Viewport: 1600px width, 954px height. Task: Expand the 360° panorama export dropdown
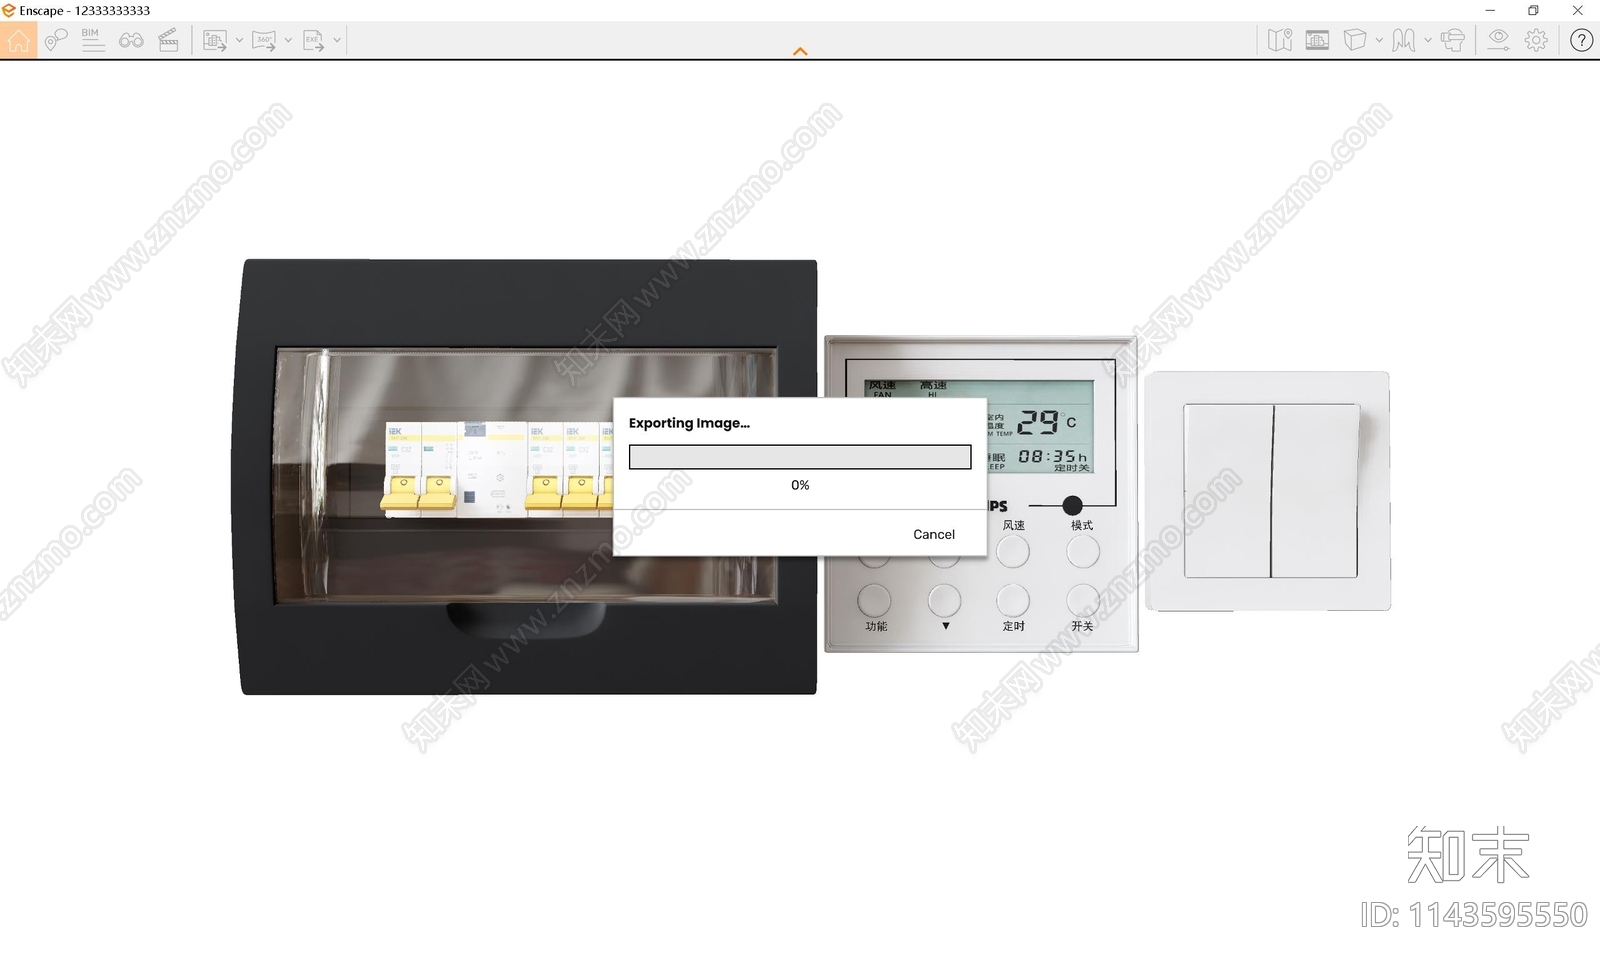[288, 40]
